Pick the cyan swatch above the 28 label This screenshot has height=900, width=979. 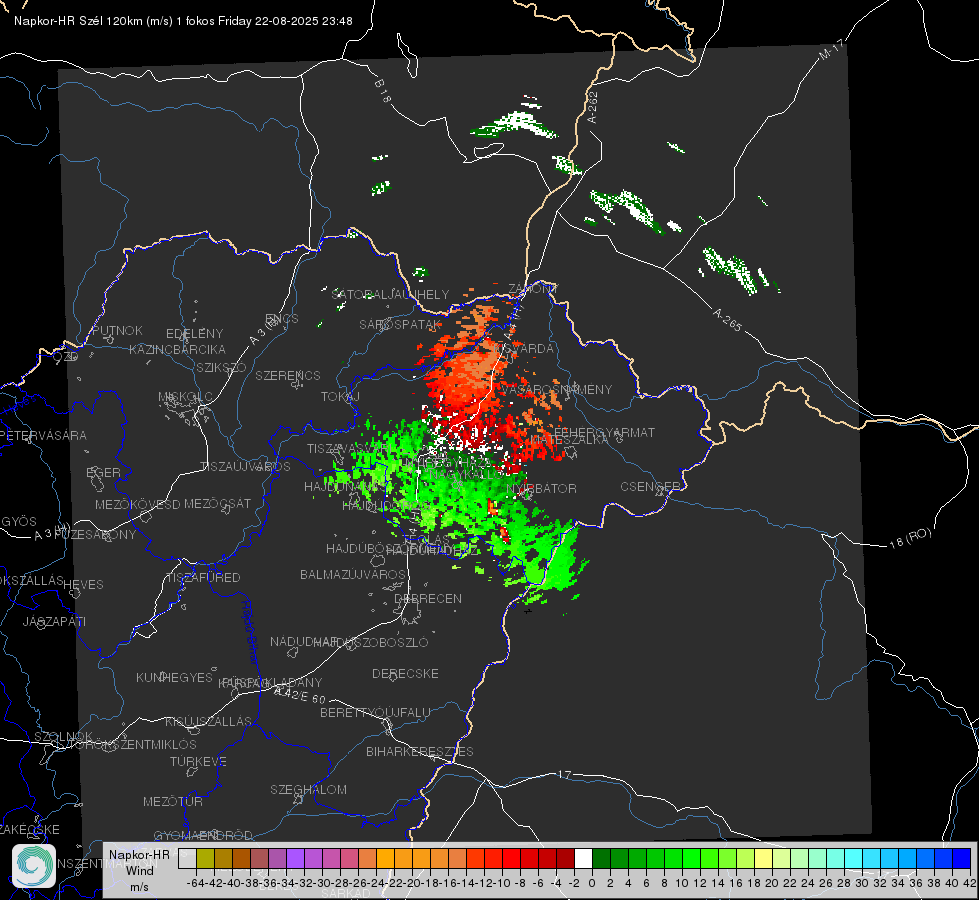854,858
